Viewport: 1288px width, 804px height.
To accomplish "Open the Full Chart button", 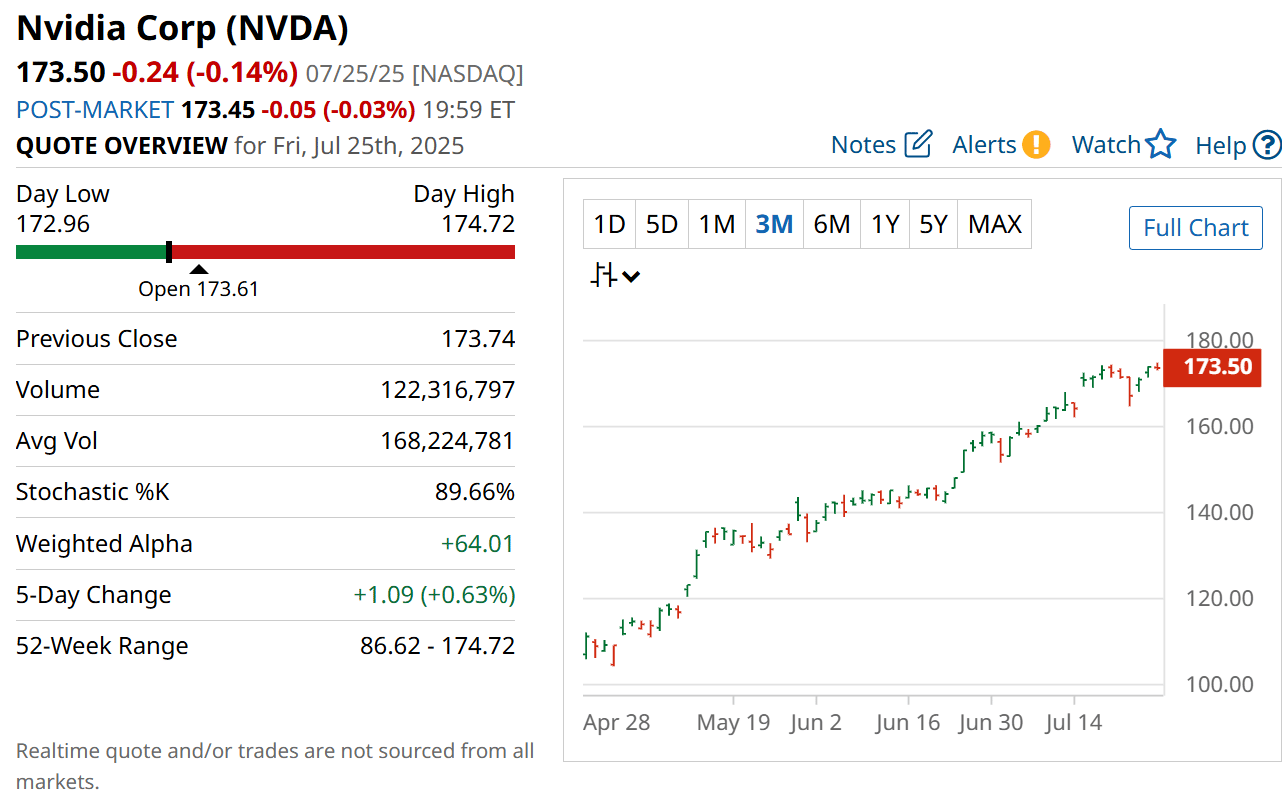I will [1196, 228].
